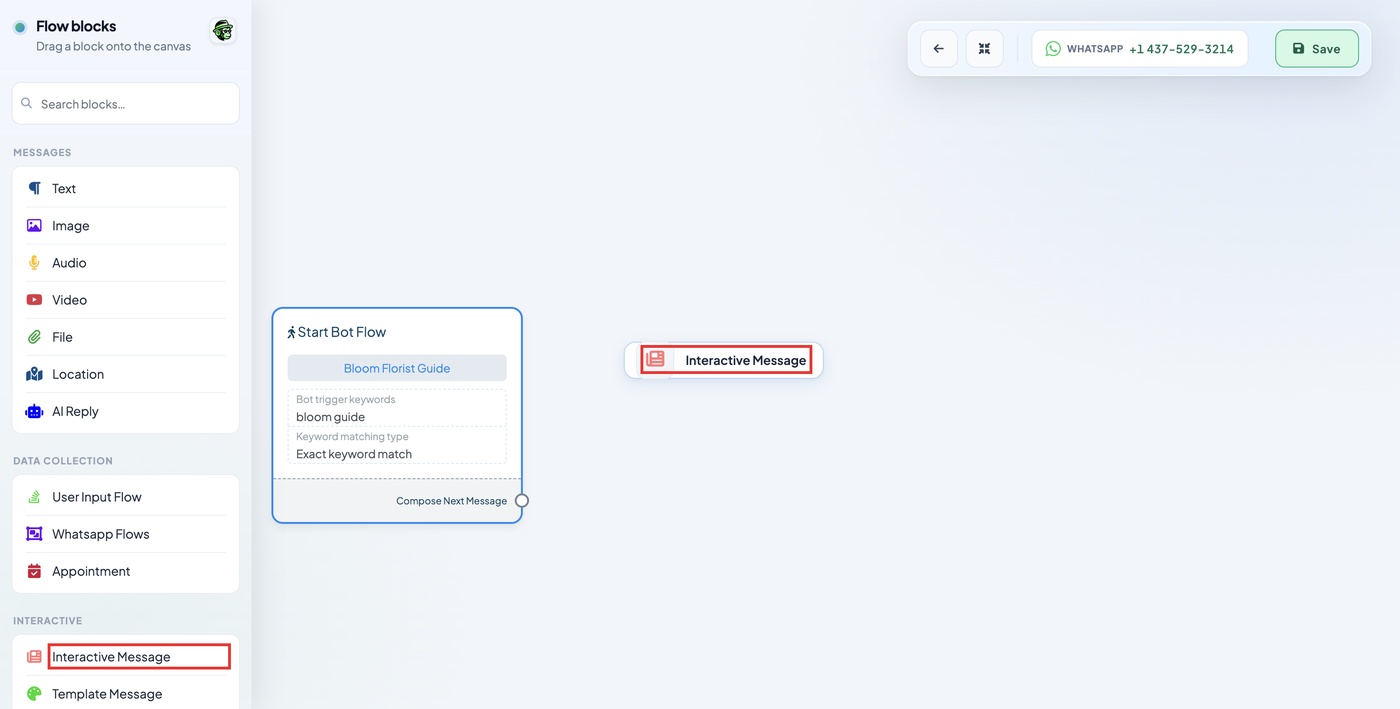Click the MESSAGES section heading
The height and width of the screenshot is (709, 1400).
click(42, 153)
